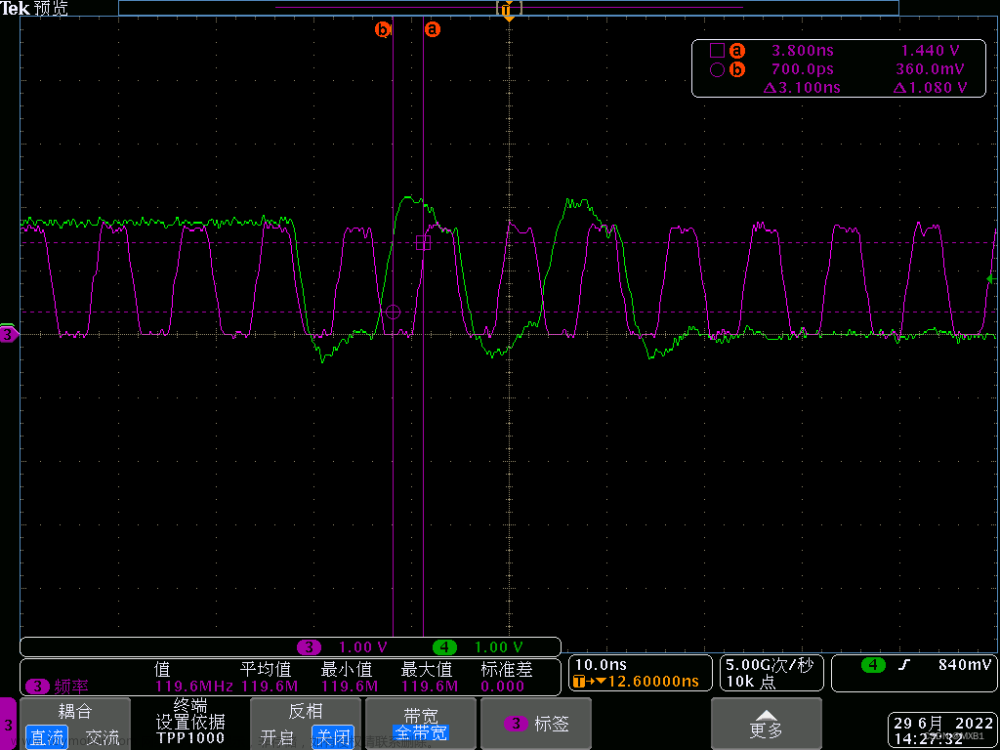Viewport: 1000px width, 750px height.
Task: Click the 最小值 column header
Action: tap(346, 670)
